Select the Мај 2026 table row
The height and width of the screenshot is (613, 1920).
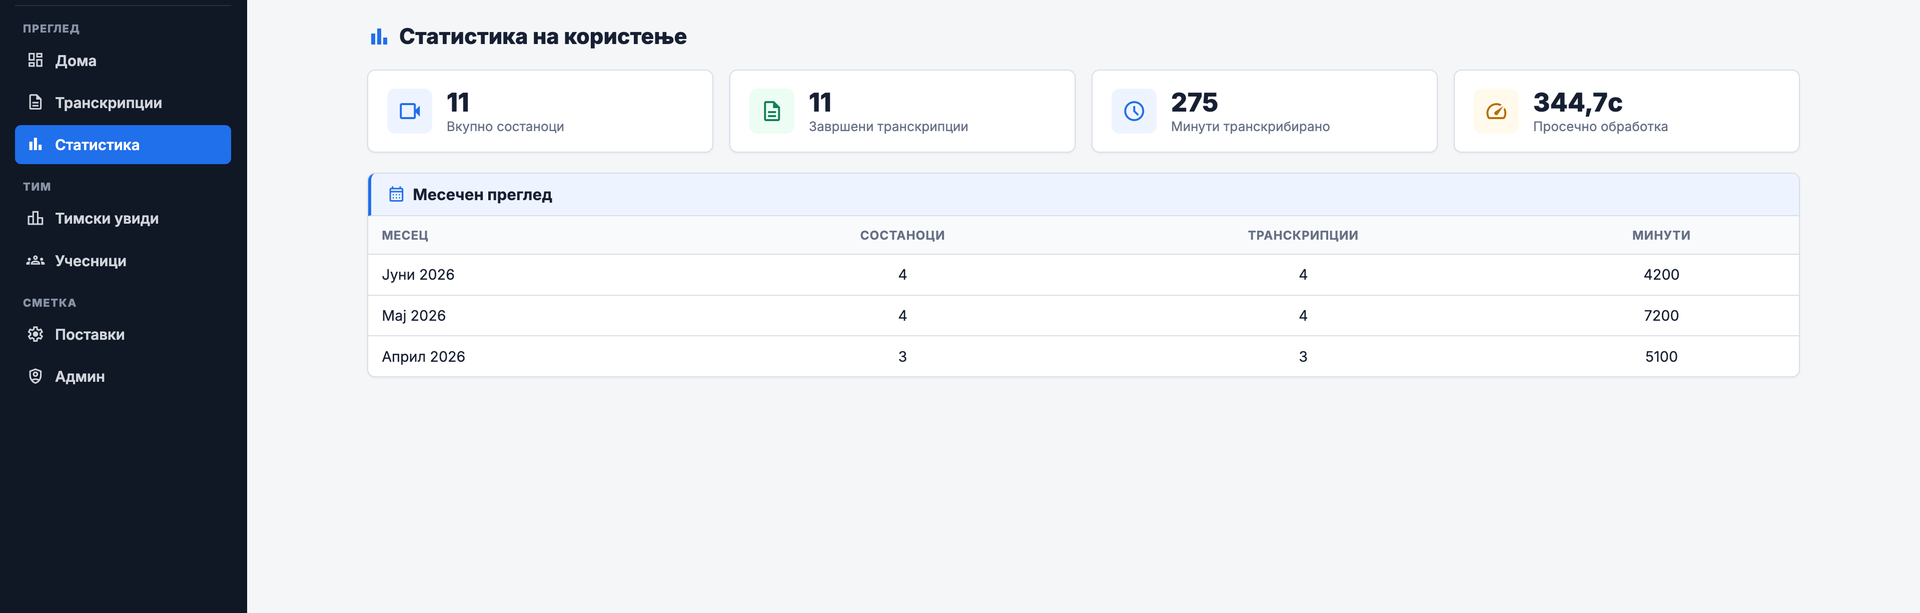[x=1083, y=315]
